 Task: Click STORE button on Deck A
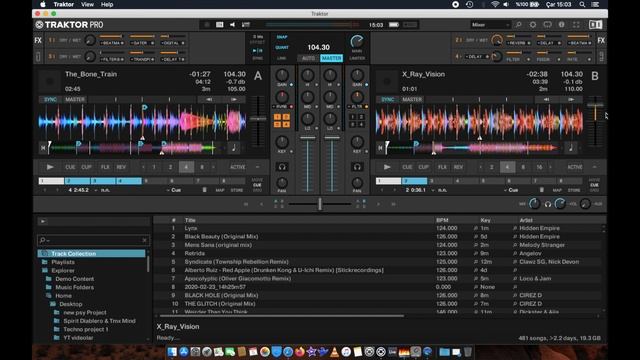point(237,190)
